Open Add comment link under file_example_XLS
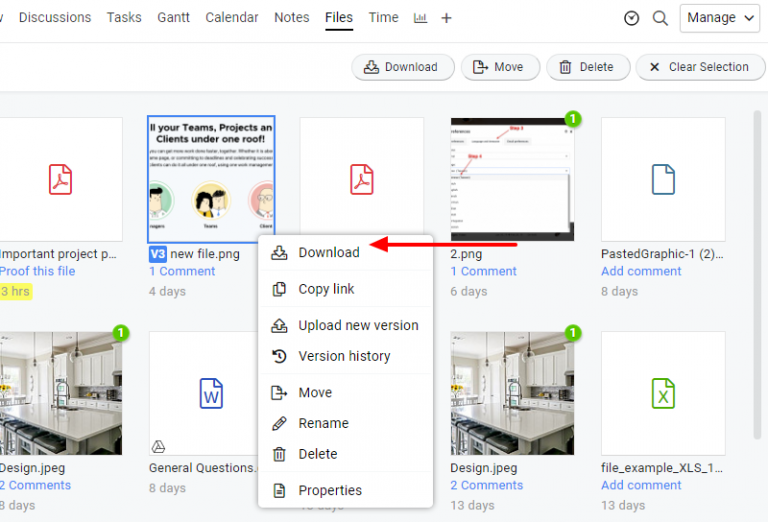 click(x=641, y=485)
